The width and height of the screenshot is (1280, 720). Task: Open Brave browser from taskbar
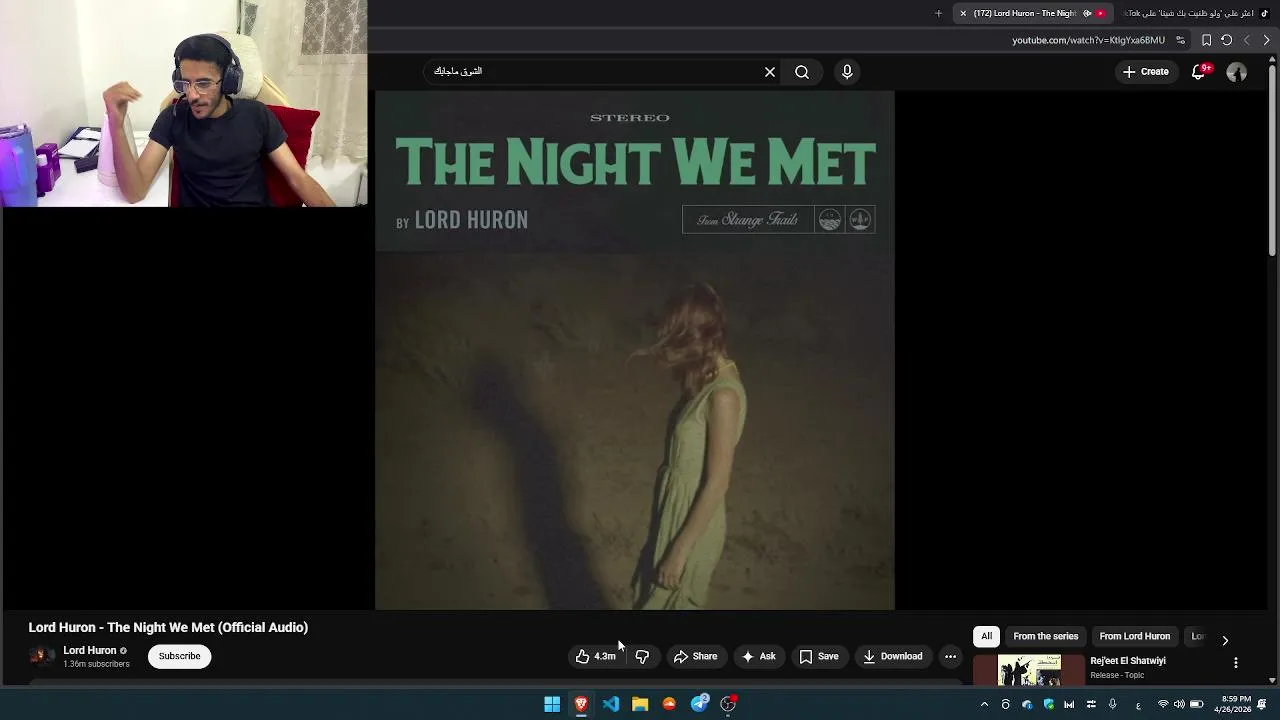(581, 704)
